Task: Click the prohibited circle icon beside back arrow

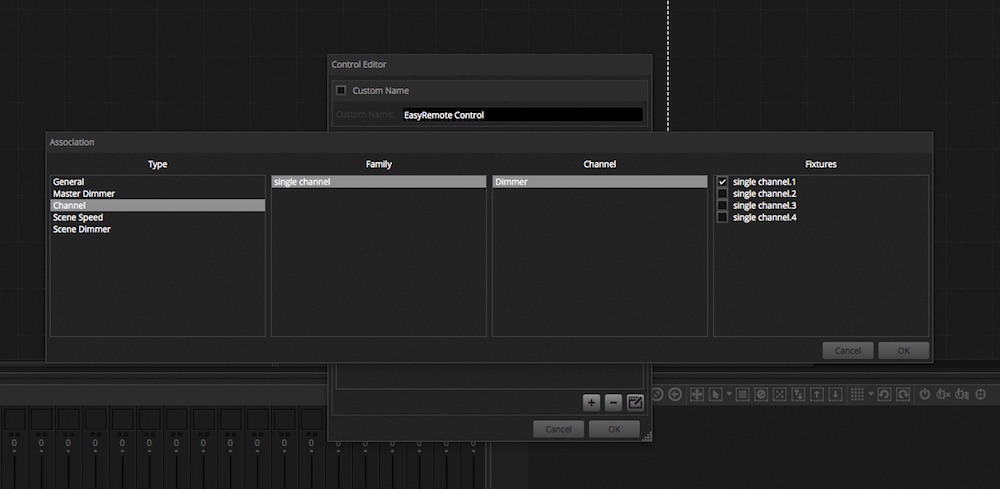Action: click(657, 395)
